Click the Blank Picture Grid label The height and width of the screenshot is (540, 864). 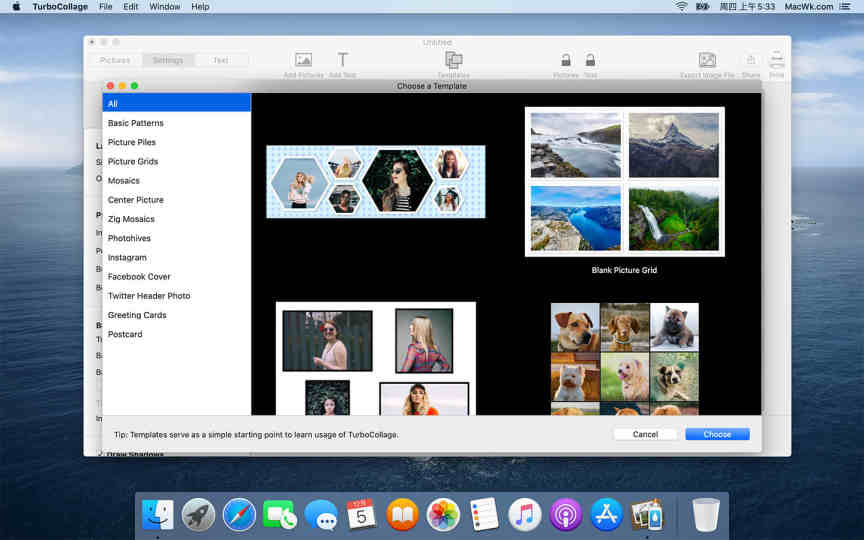[x=624, y=270]
